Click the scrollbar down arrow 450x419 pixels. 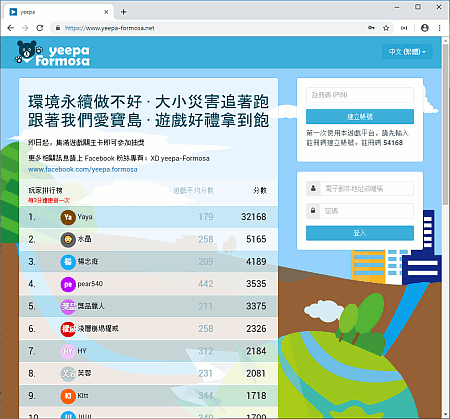coord(445,415)
